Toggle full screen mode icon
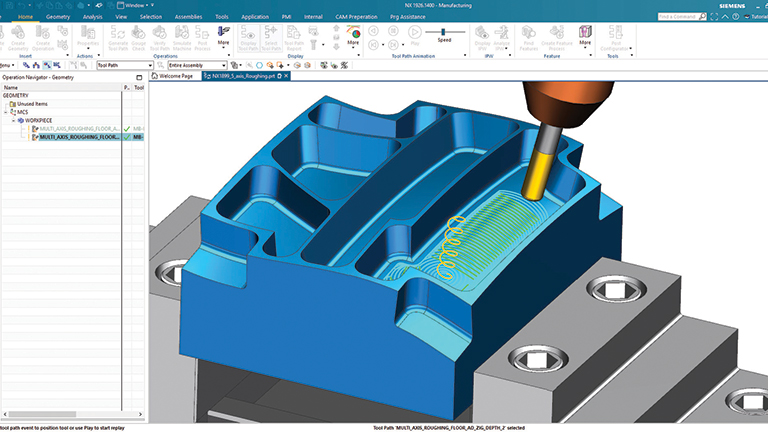Viewport: 768px width, 432px height. pos(714,17)
